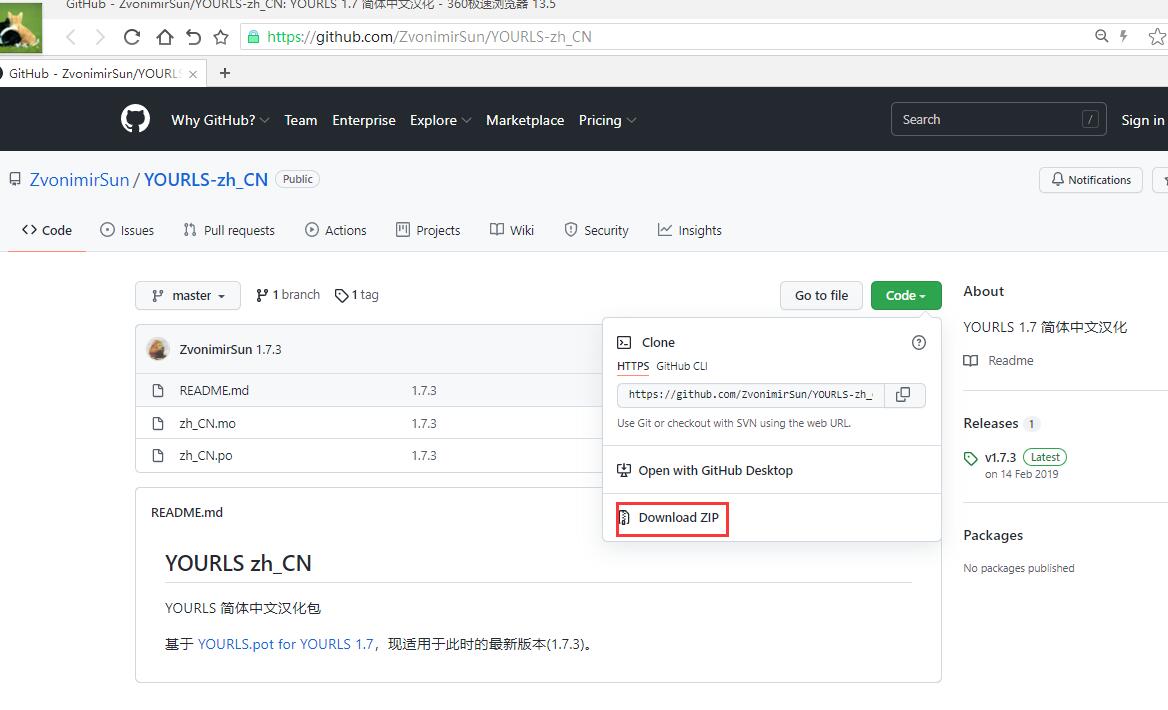The image size is (1168, 710).
Task: Open the Releases heading link
Action: (x=991, y=423)
